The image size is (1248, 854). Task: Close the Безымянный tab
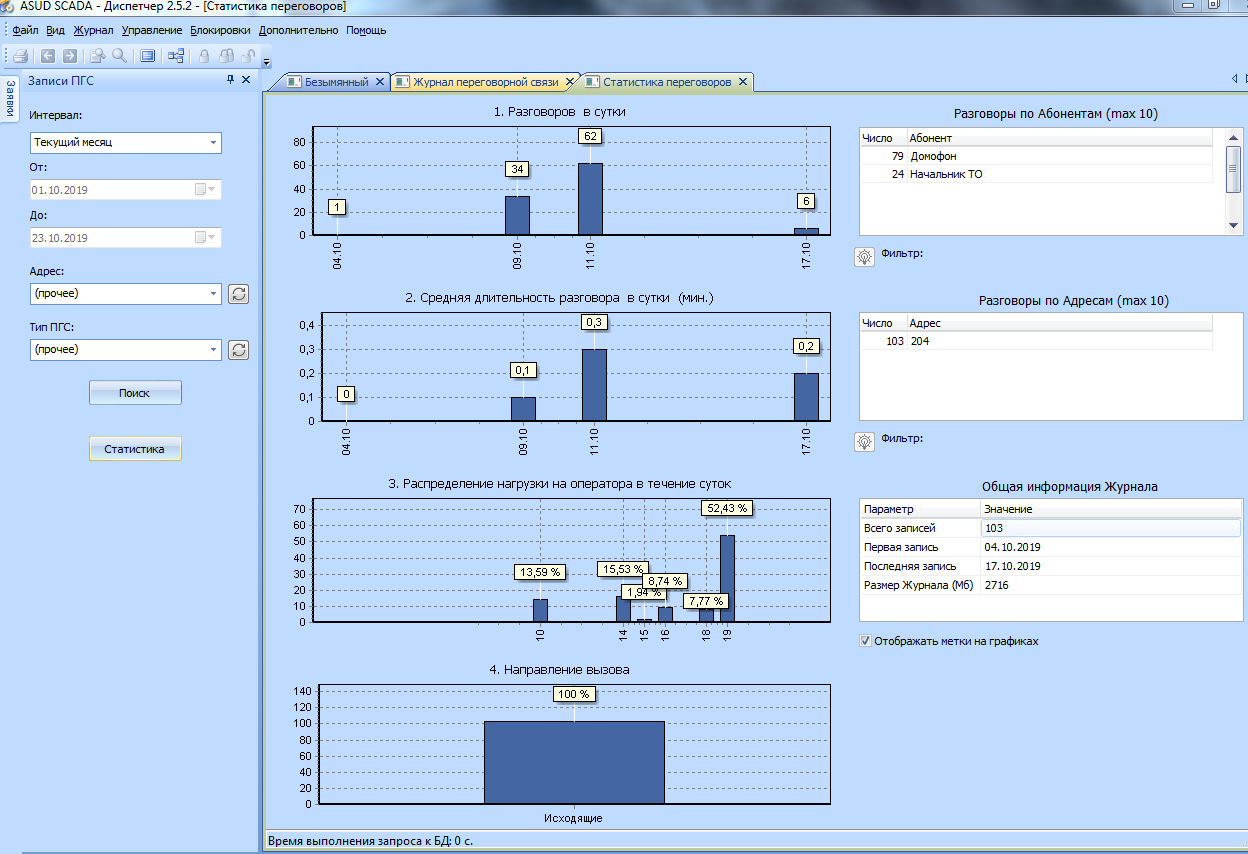click(x=379, y=82)
